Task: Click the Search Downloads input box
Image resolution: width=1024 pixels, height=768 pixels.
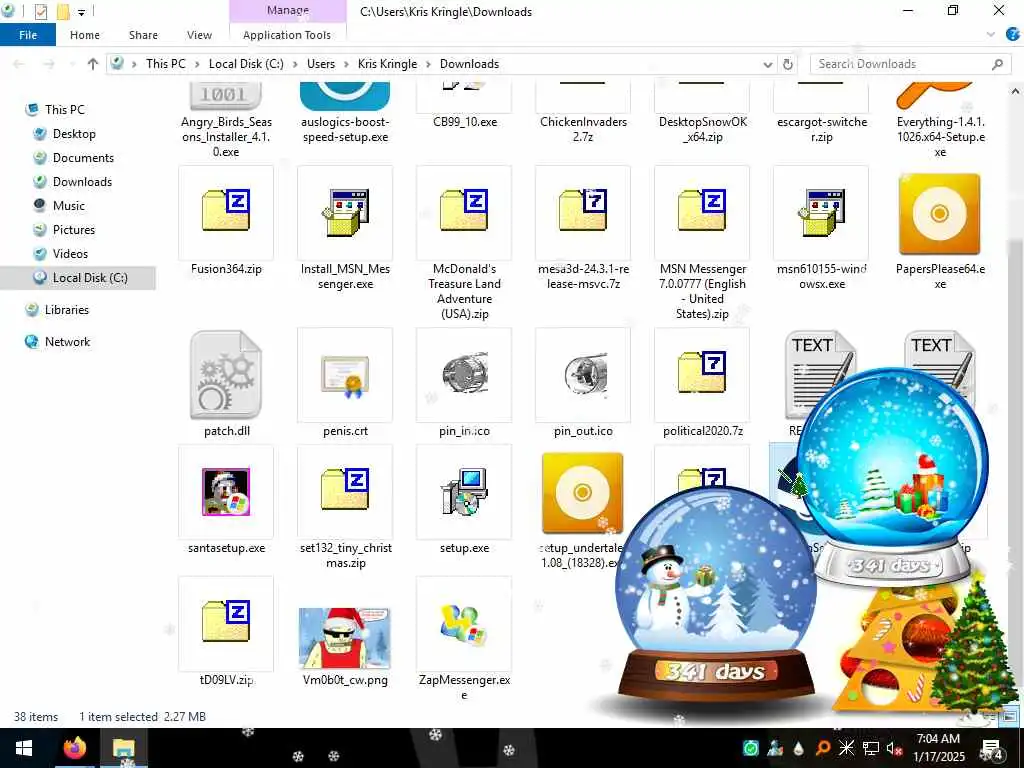Action: pos(909,63)
